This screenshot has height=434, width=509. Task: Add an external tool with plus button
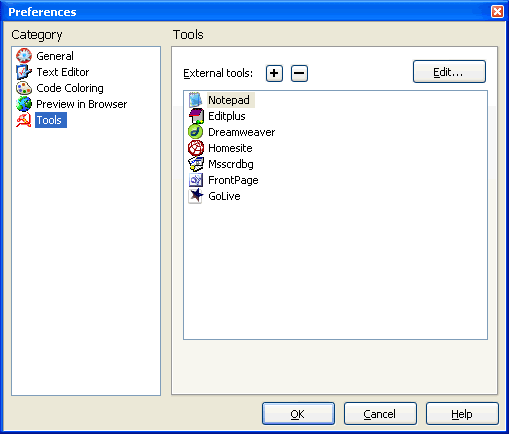coord(274,73)
